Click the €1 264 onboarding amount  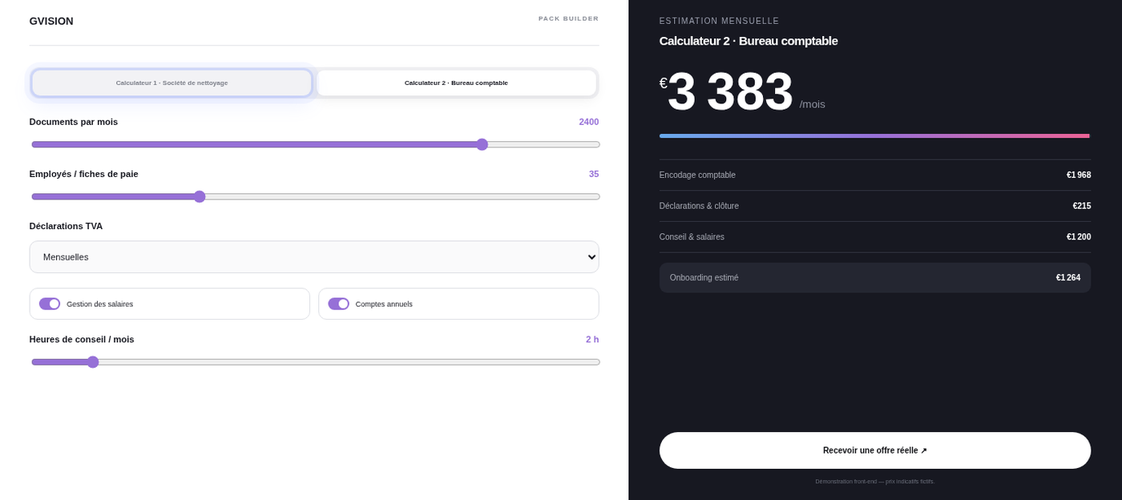coord(1068,278)
